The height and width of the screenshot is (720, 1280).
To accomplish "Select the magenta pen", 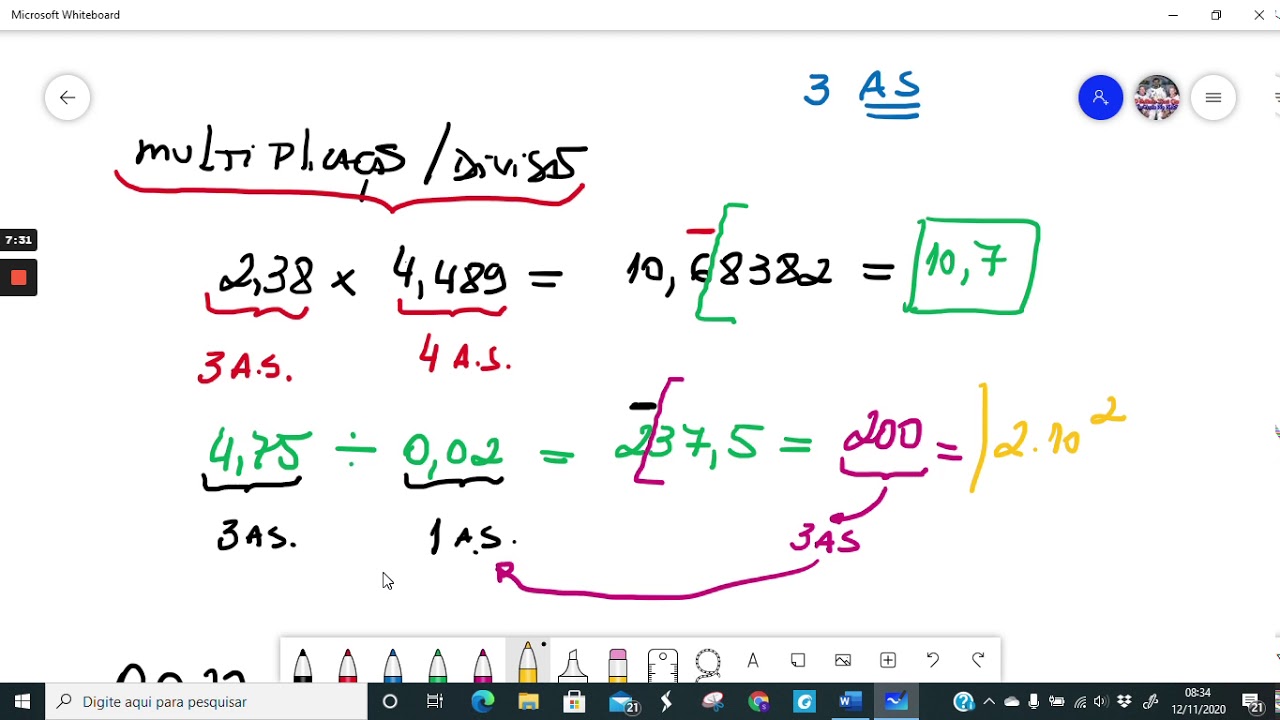I will 482,665.
